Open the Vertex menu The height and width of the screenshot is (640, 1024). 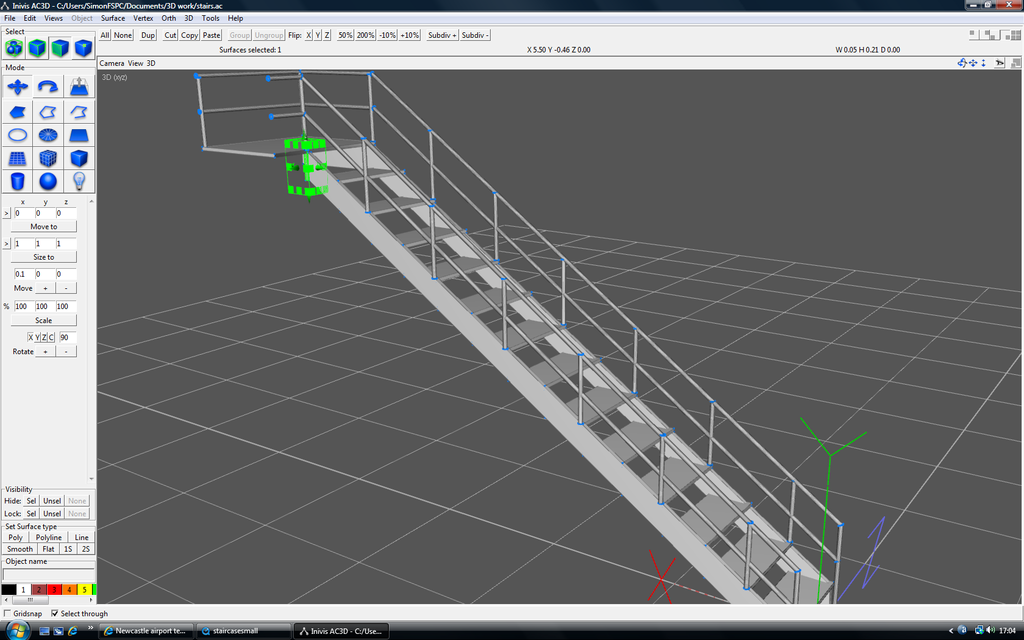pos(143,18)
